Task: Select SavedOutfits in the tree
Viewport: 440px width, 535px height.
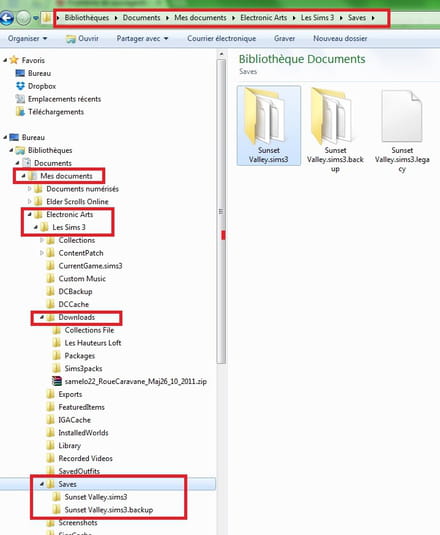Action: click(x=79, y=471)
